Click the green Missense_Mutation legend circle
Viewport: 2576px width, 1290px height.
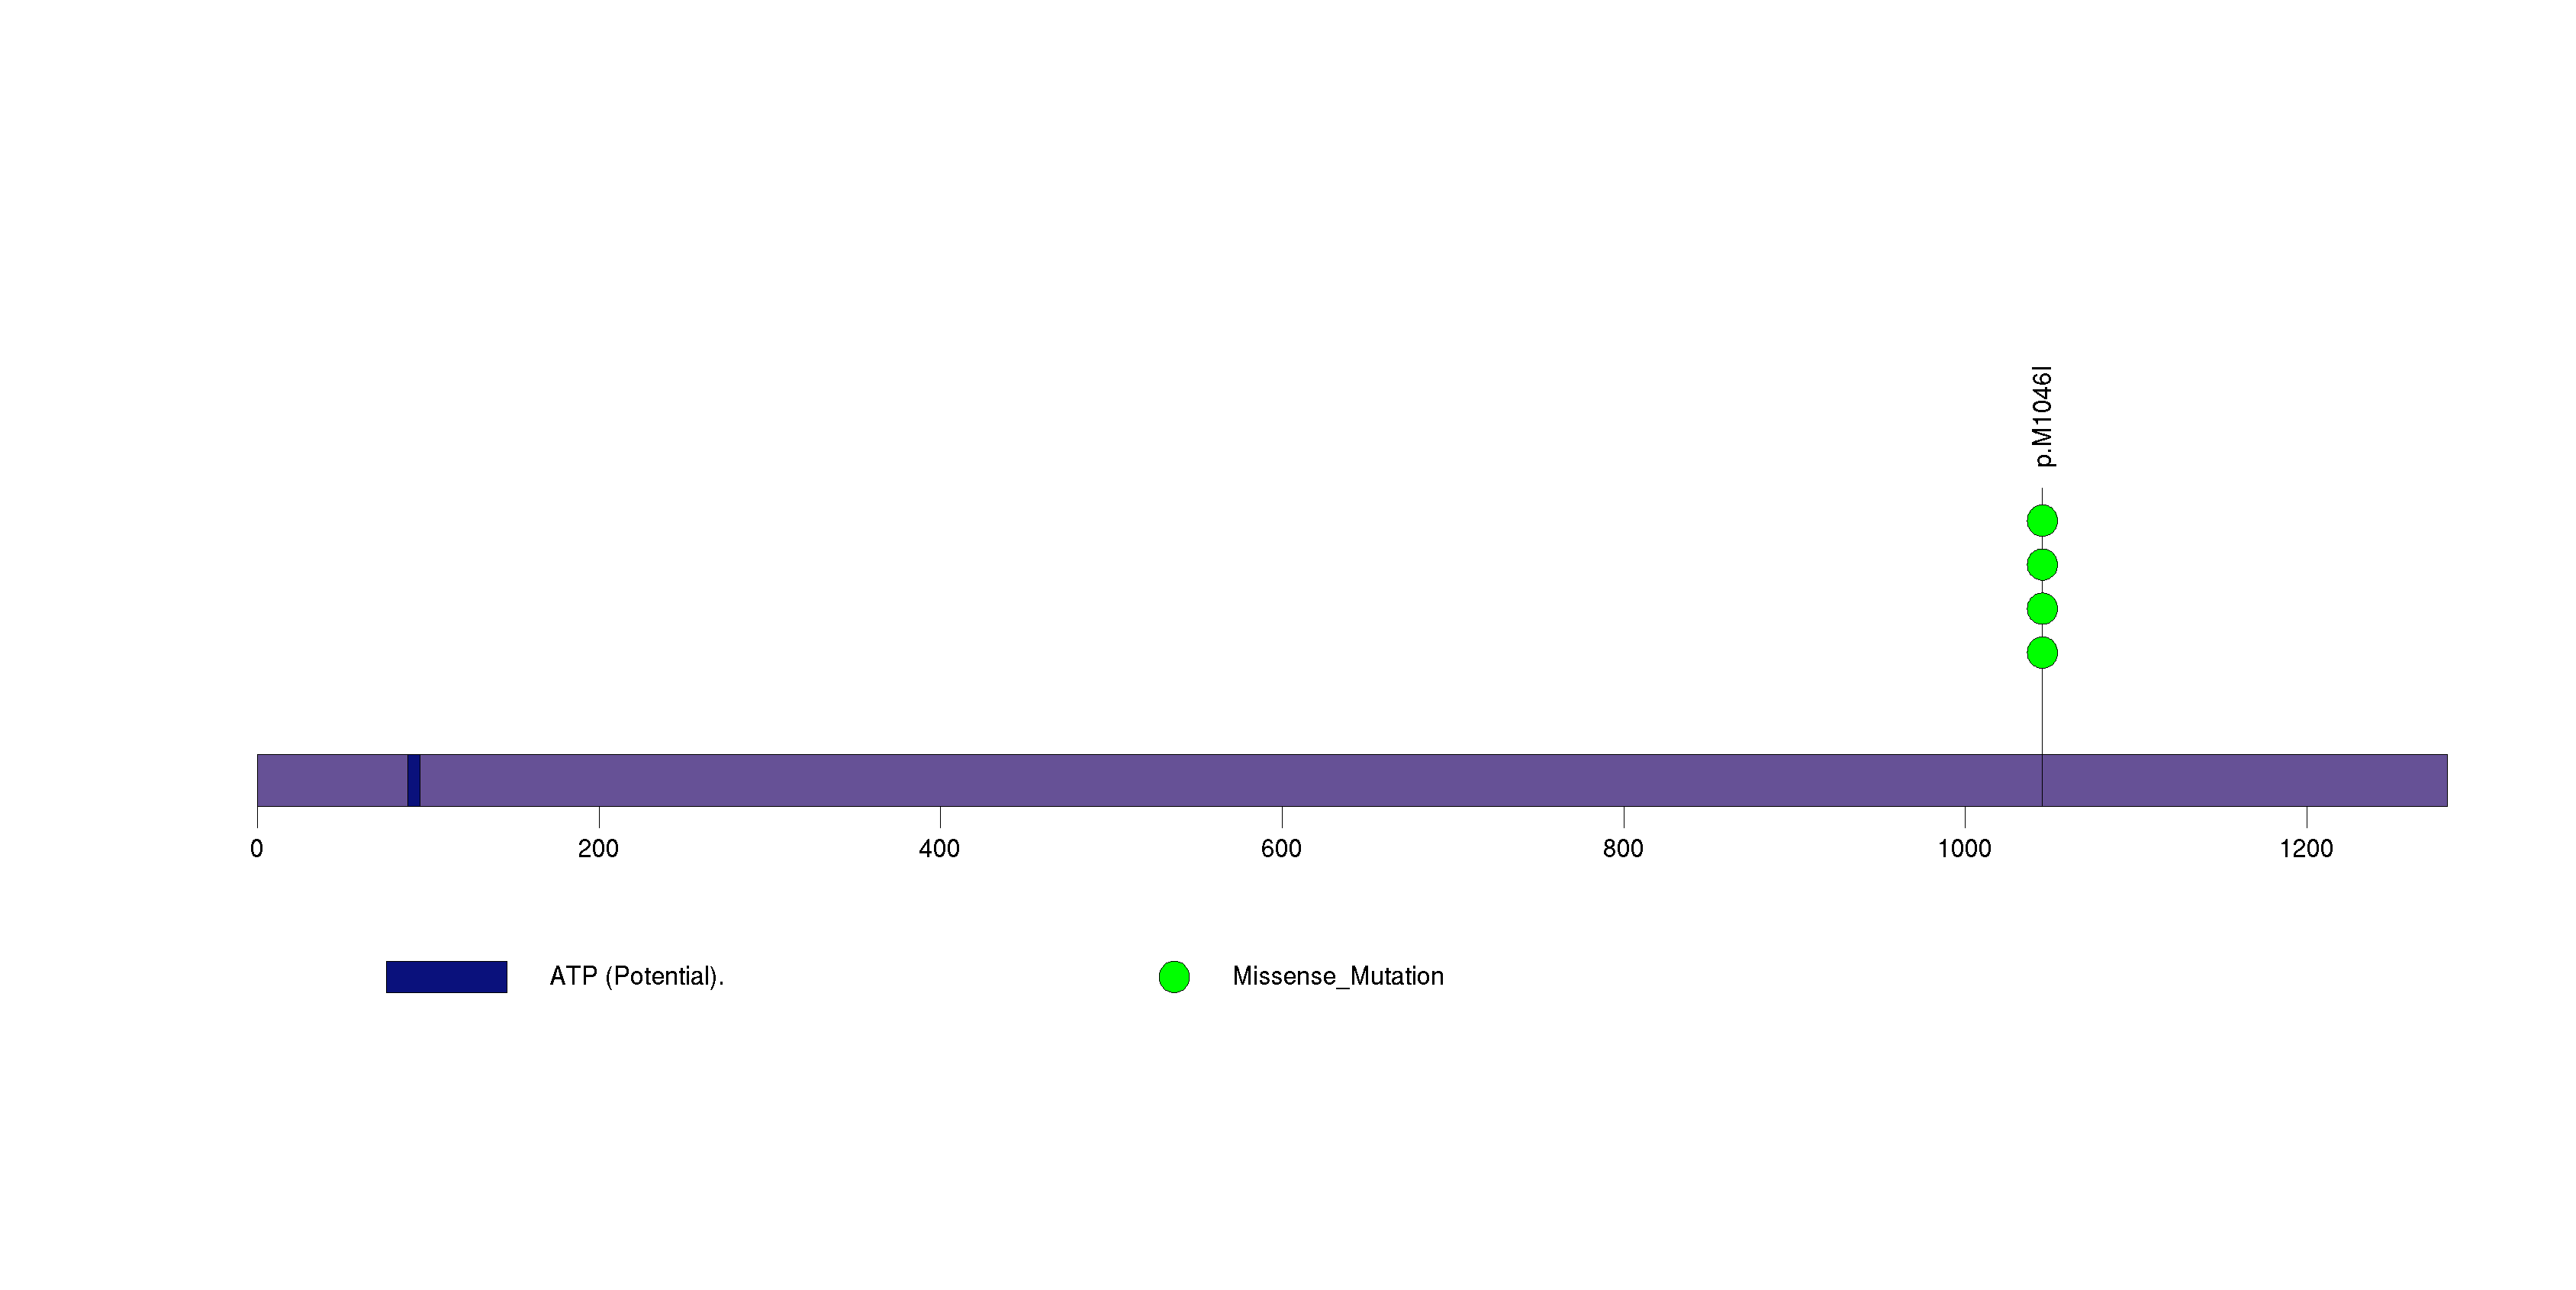pos(1173,977)
